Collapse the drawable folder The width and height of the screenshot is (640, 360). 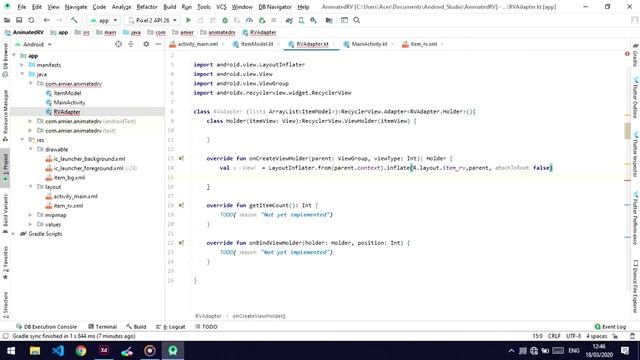point(30,149)
